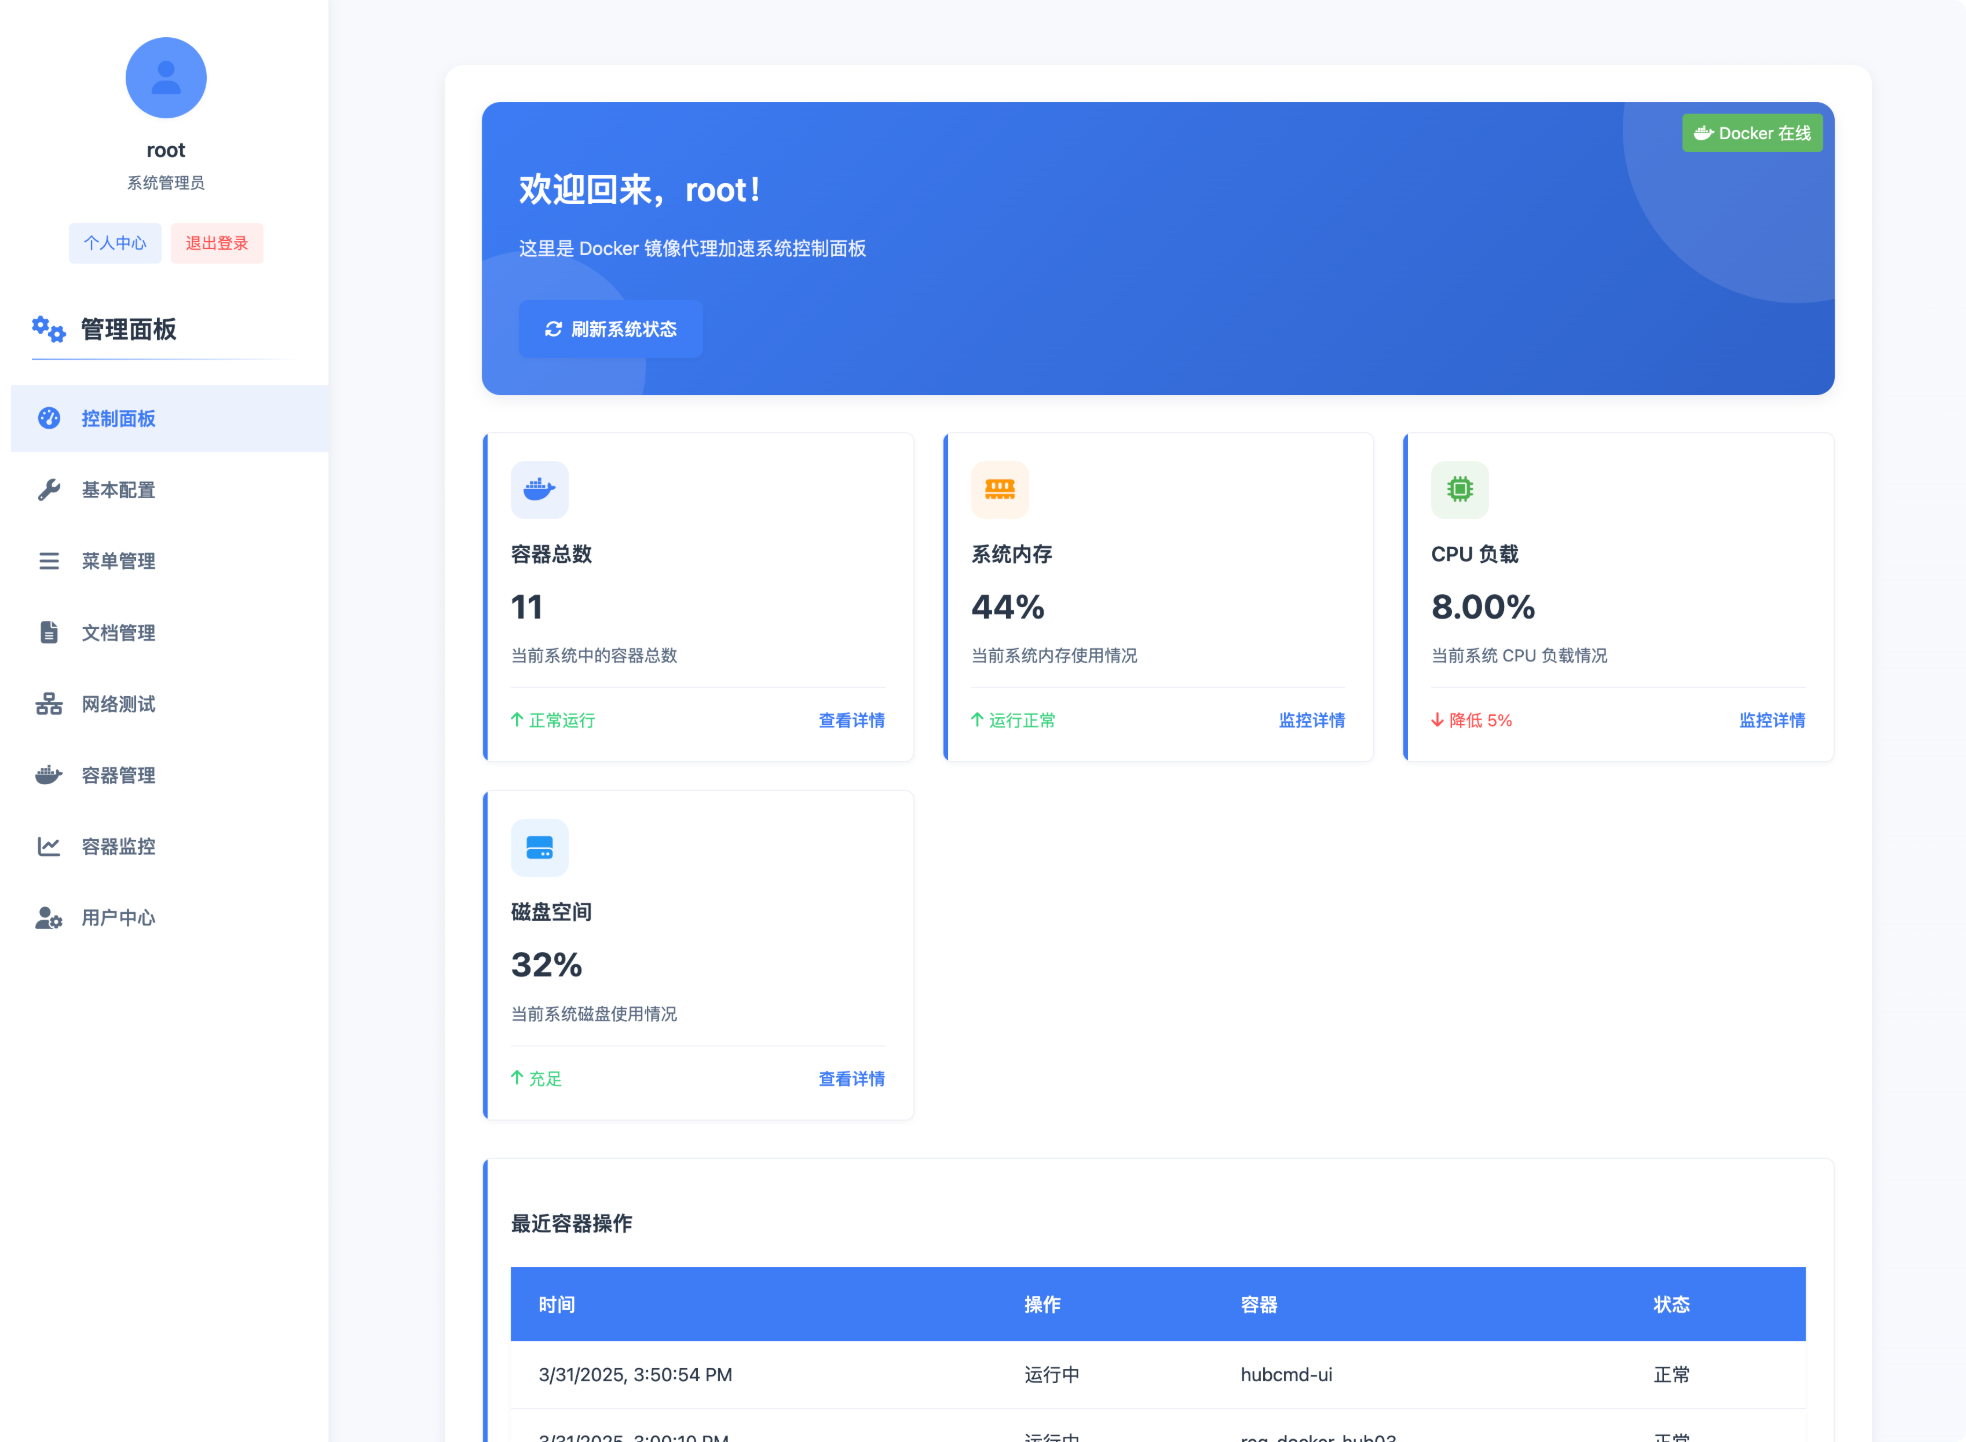Click the gears icon beside 管理面板
The width and height of the screenshot is (1966, 1442).
(48, 329)
